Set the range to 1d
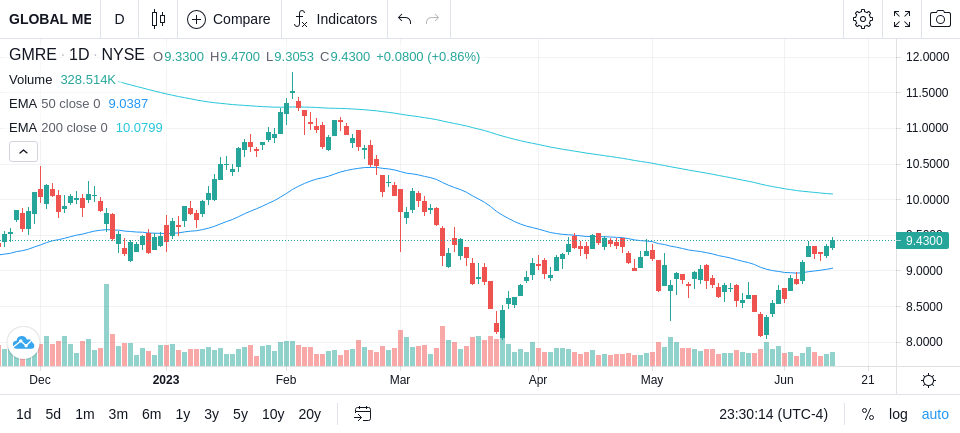 tap(23, 414)
